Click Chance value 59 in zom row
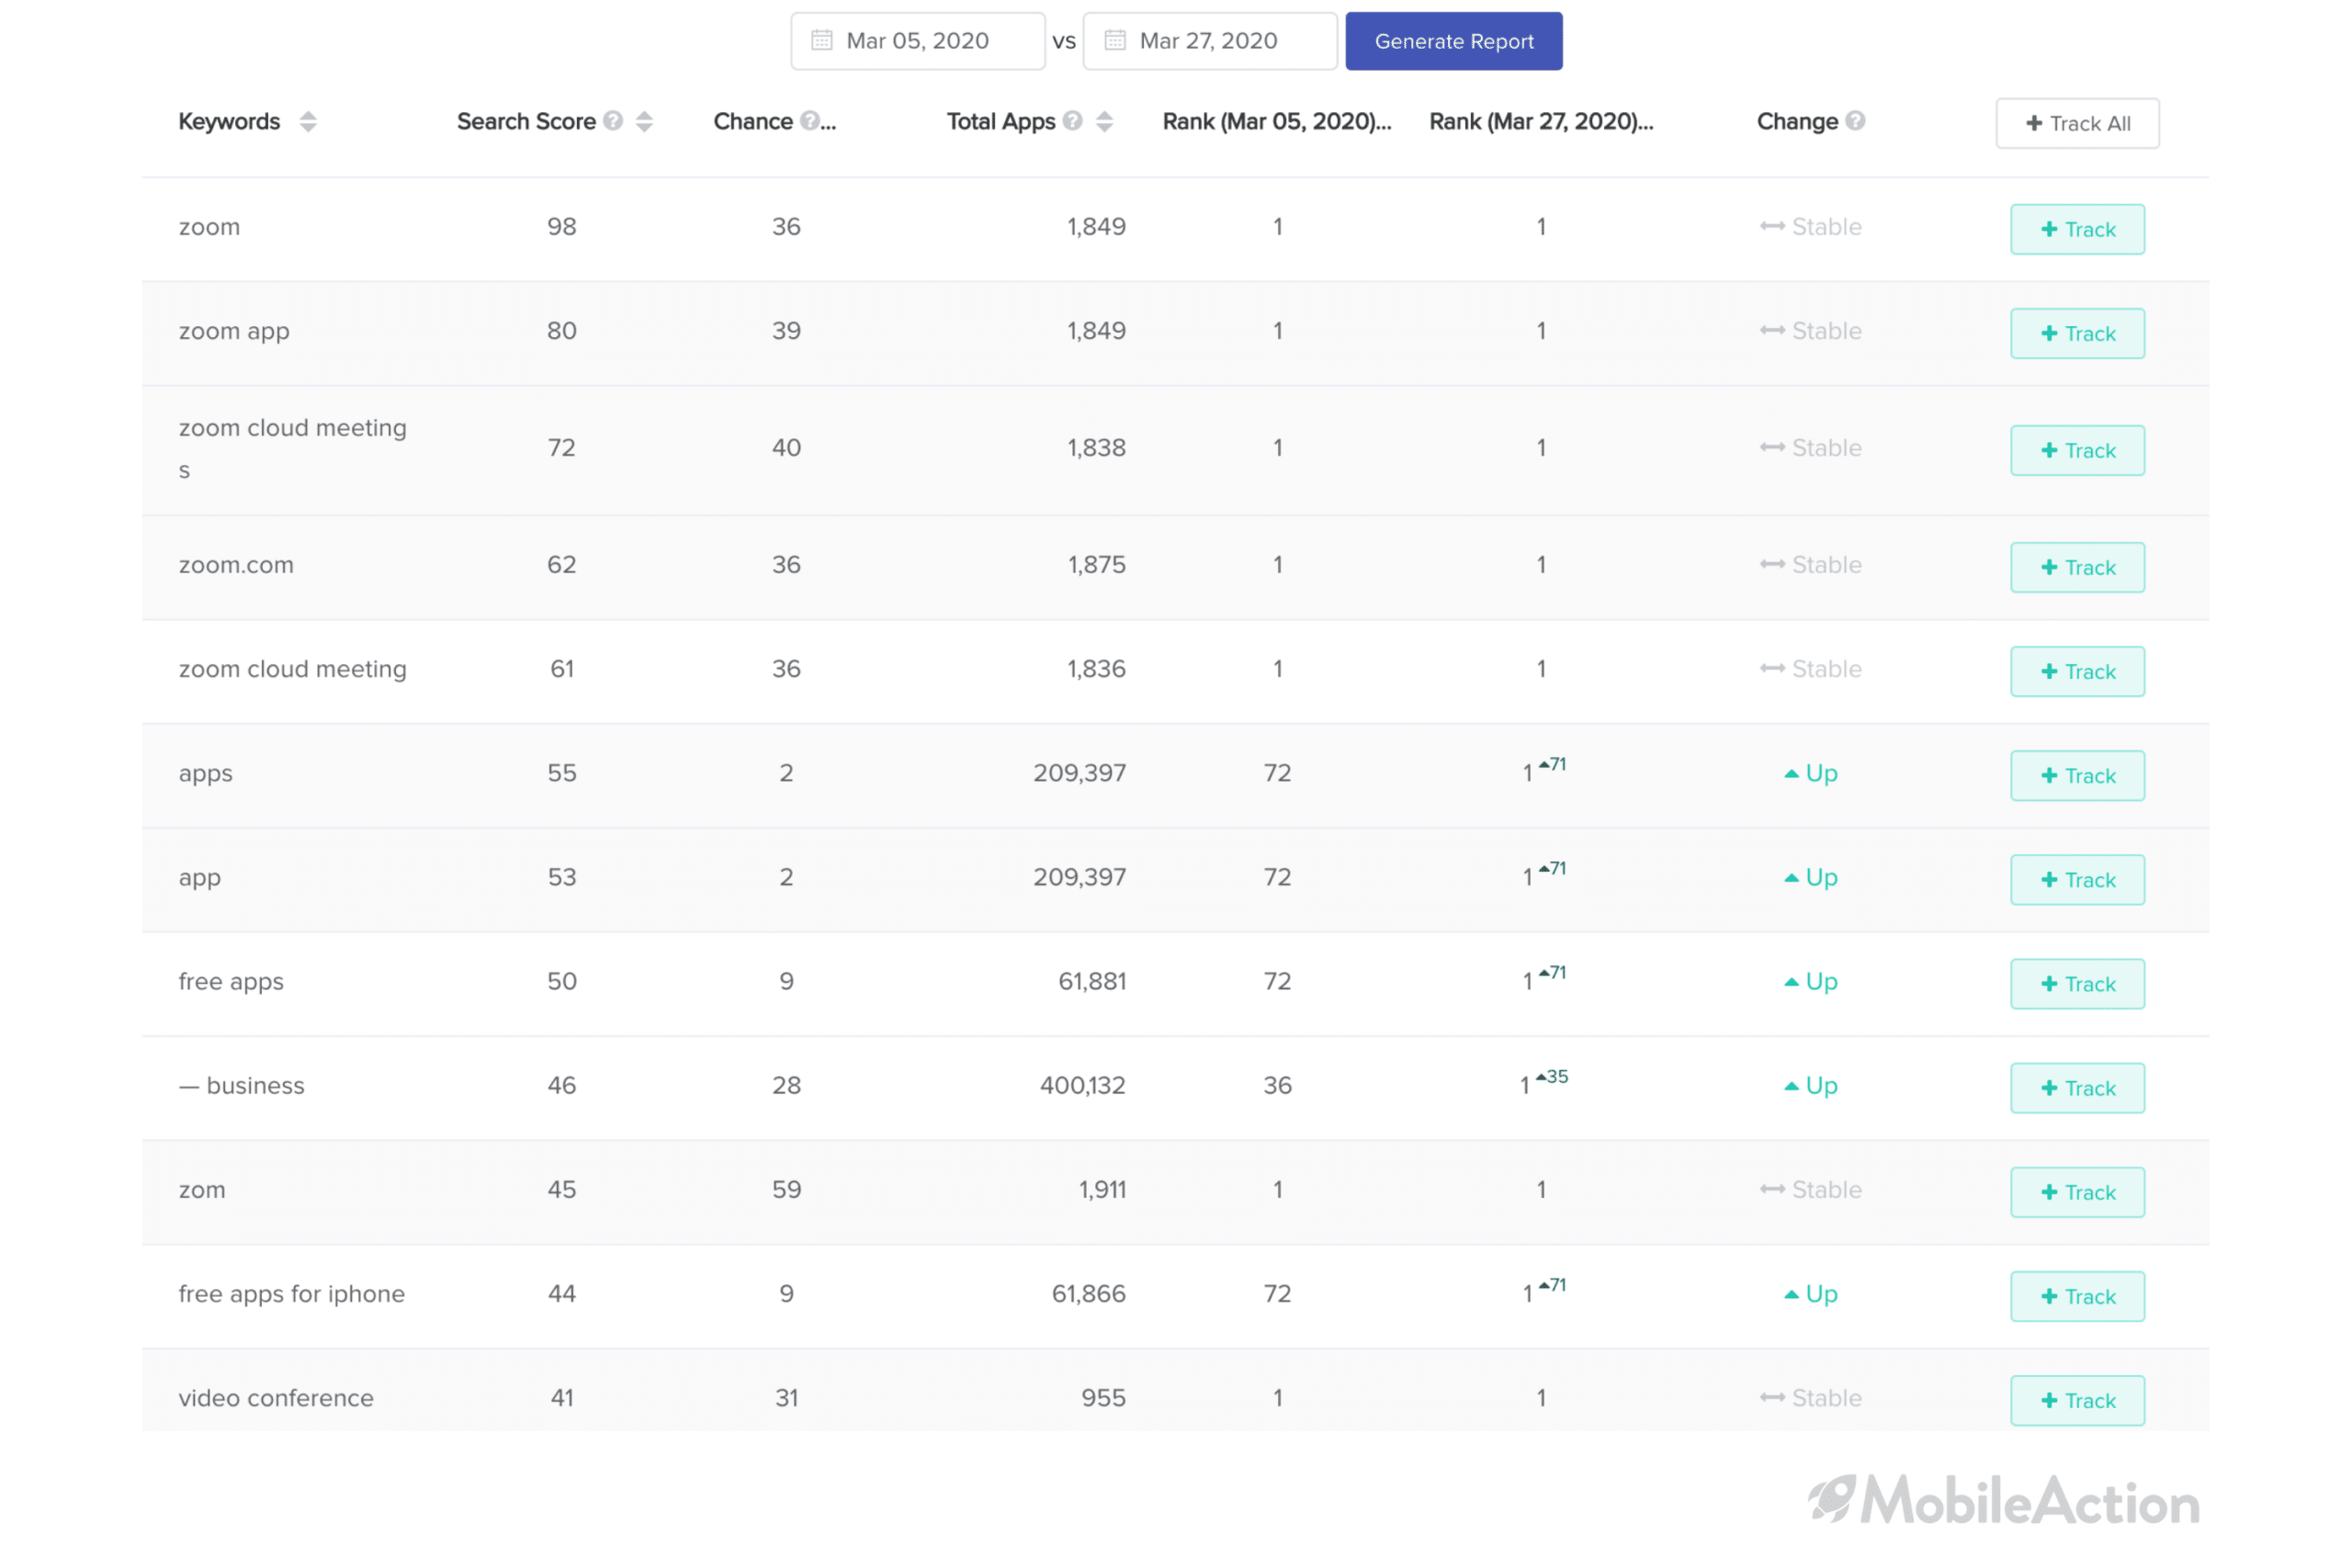Image resolution: width=2352 pixels, height=1568 pixels. (786, 1189)
